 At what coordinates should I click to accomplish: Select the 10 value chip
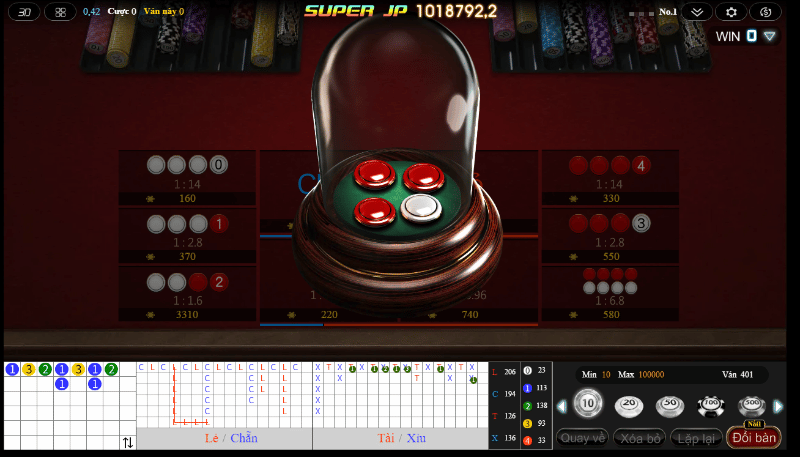click(588, 403)
